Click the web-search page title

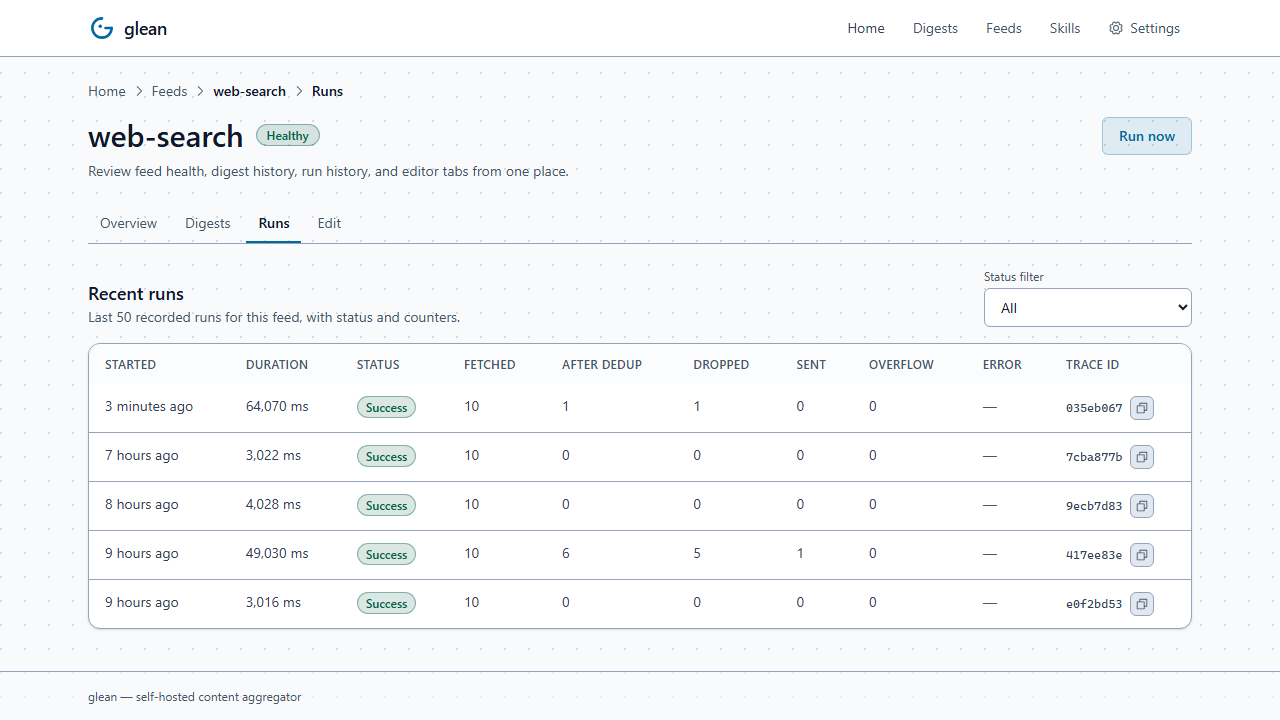click(x=166, y=137)
